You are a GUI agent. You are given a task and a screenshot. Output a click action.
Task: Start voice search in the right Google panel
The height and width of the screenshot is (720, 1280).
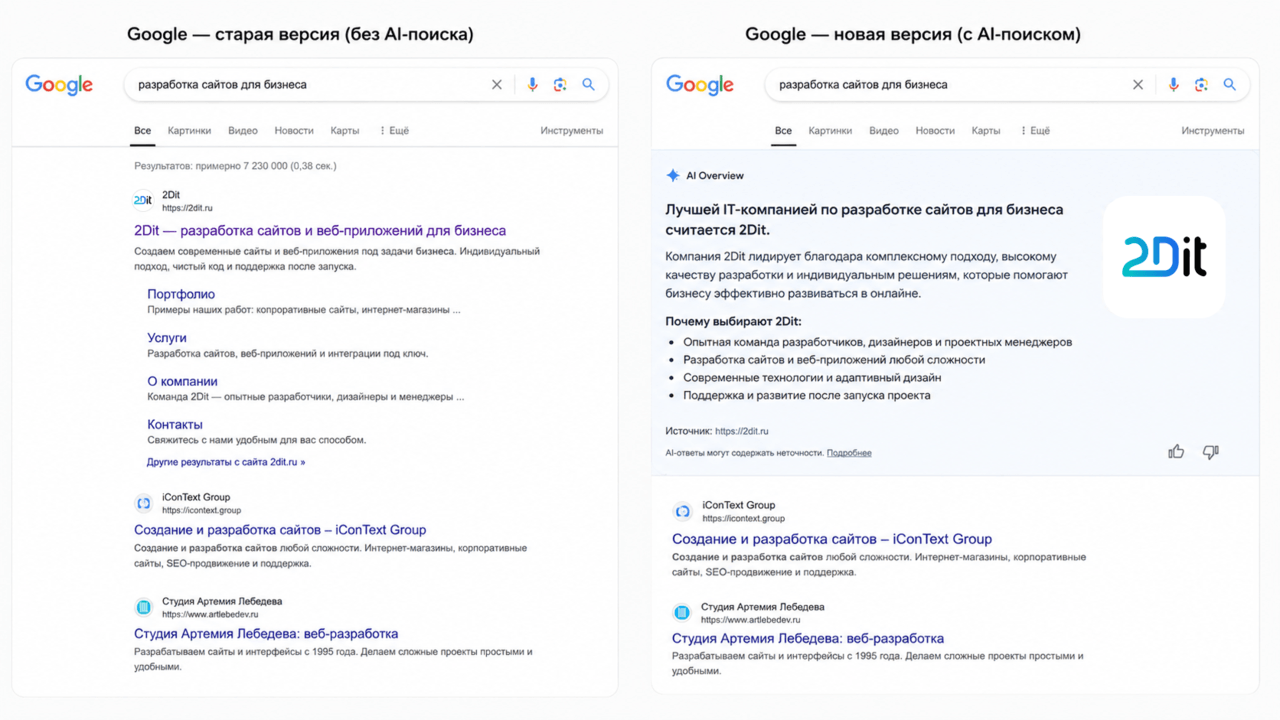point(1174,85)
